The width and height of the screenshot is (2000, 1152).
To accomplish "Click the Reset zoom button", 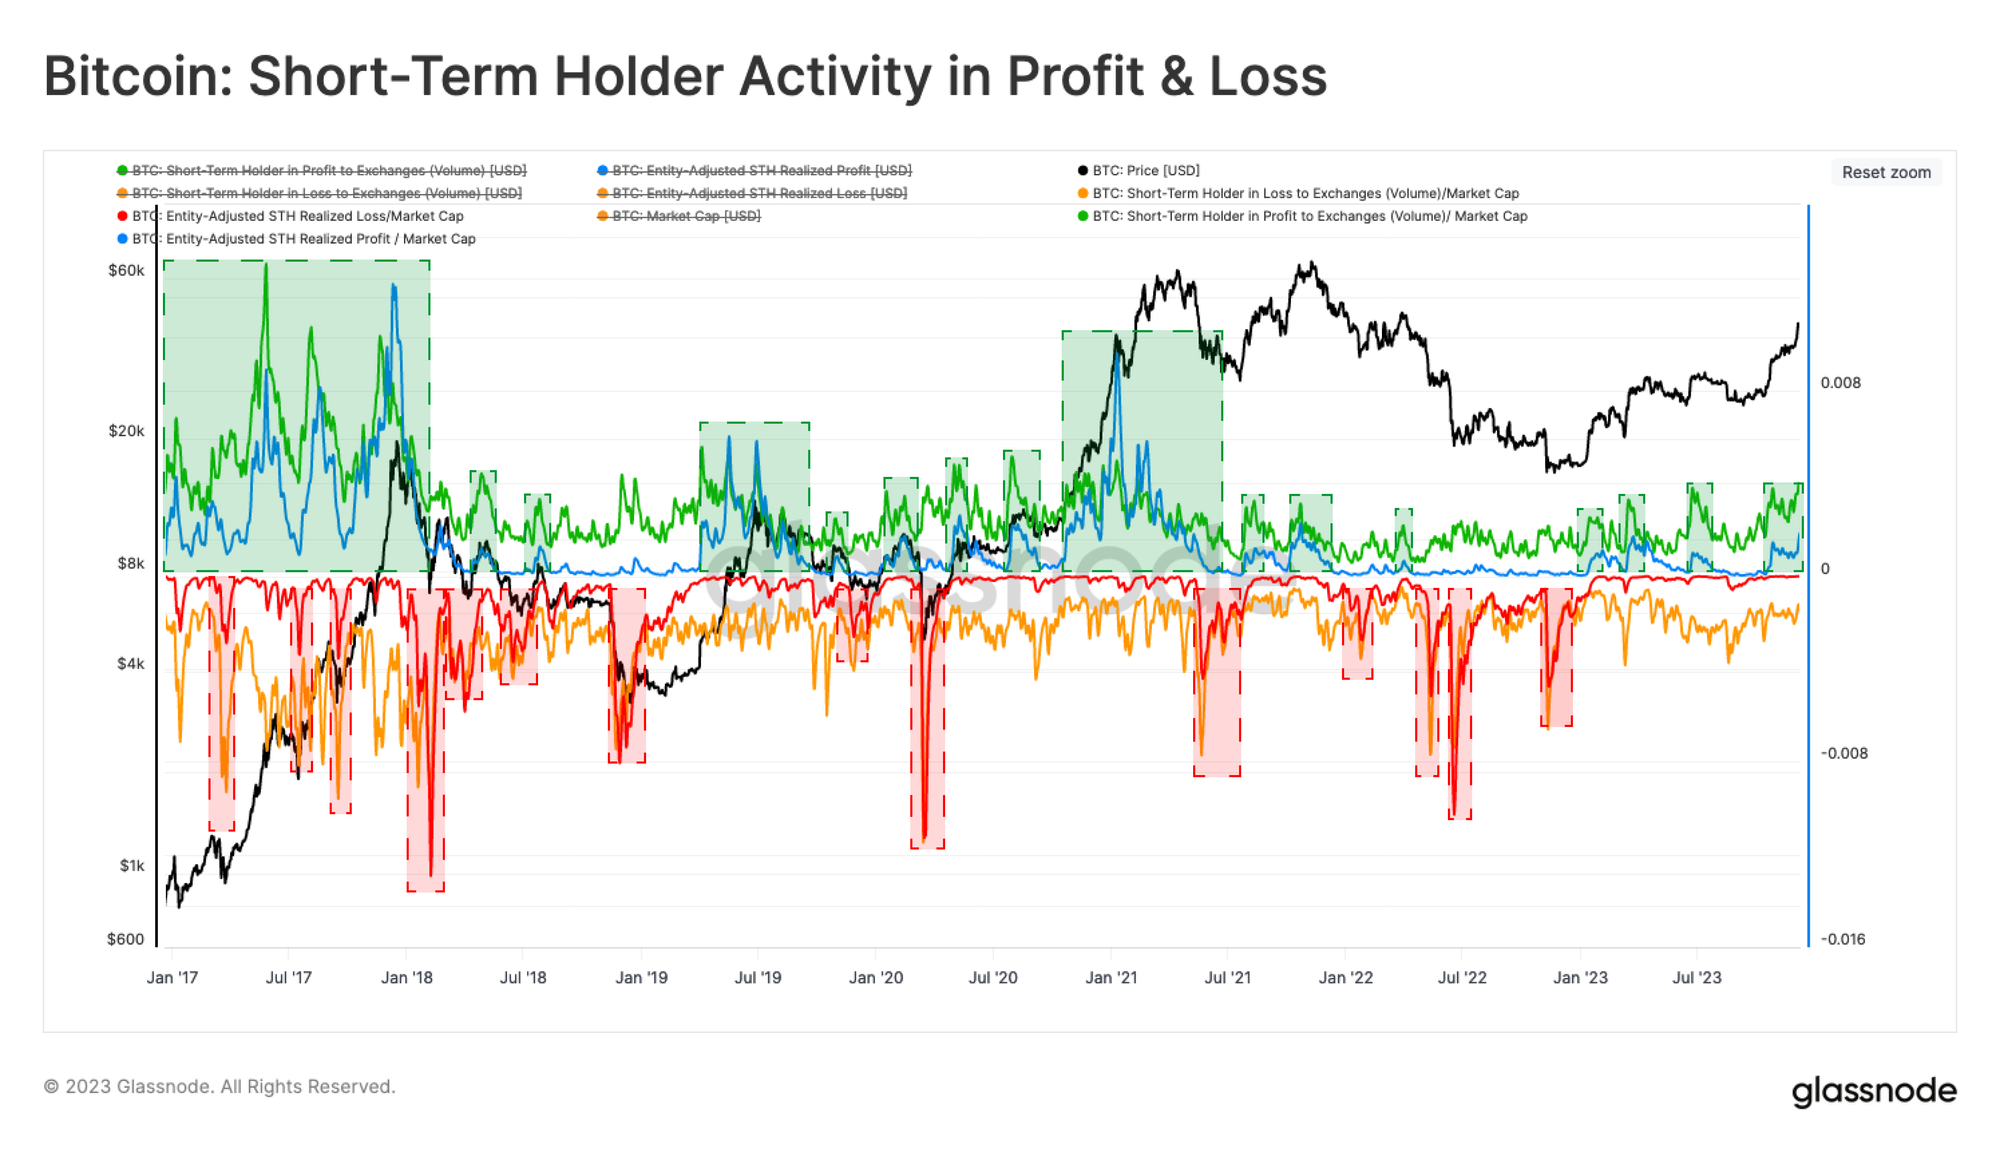I will pyautogui.click(x=1886, y=172).
